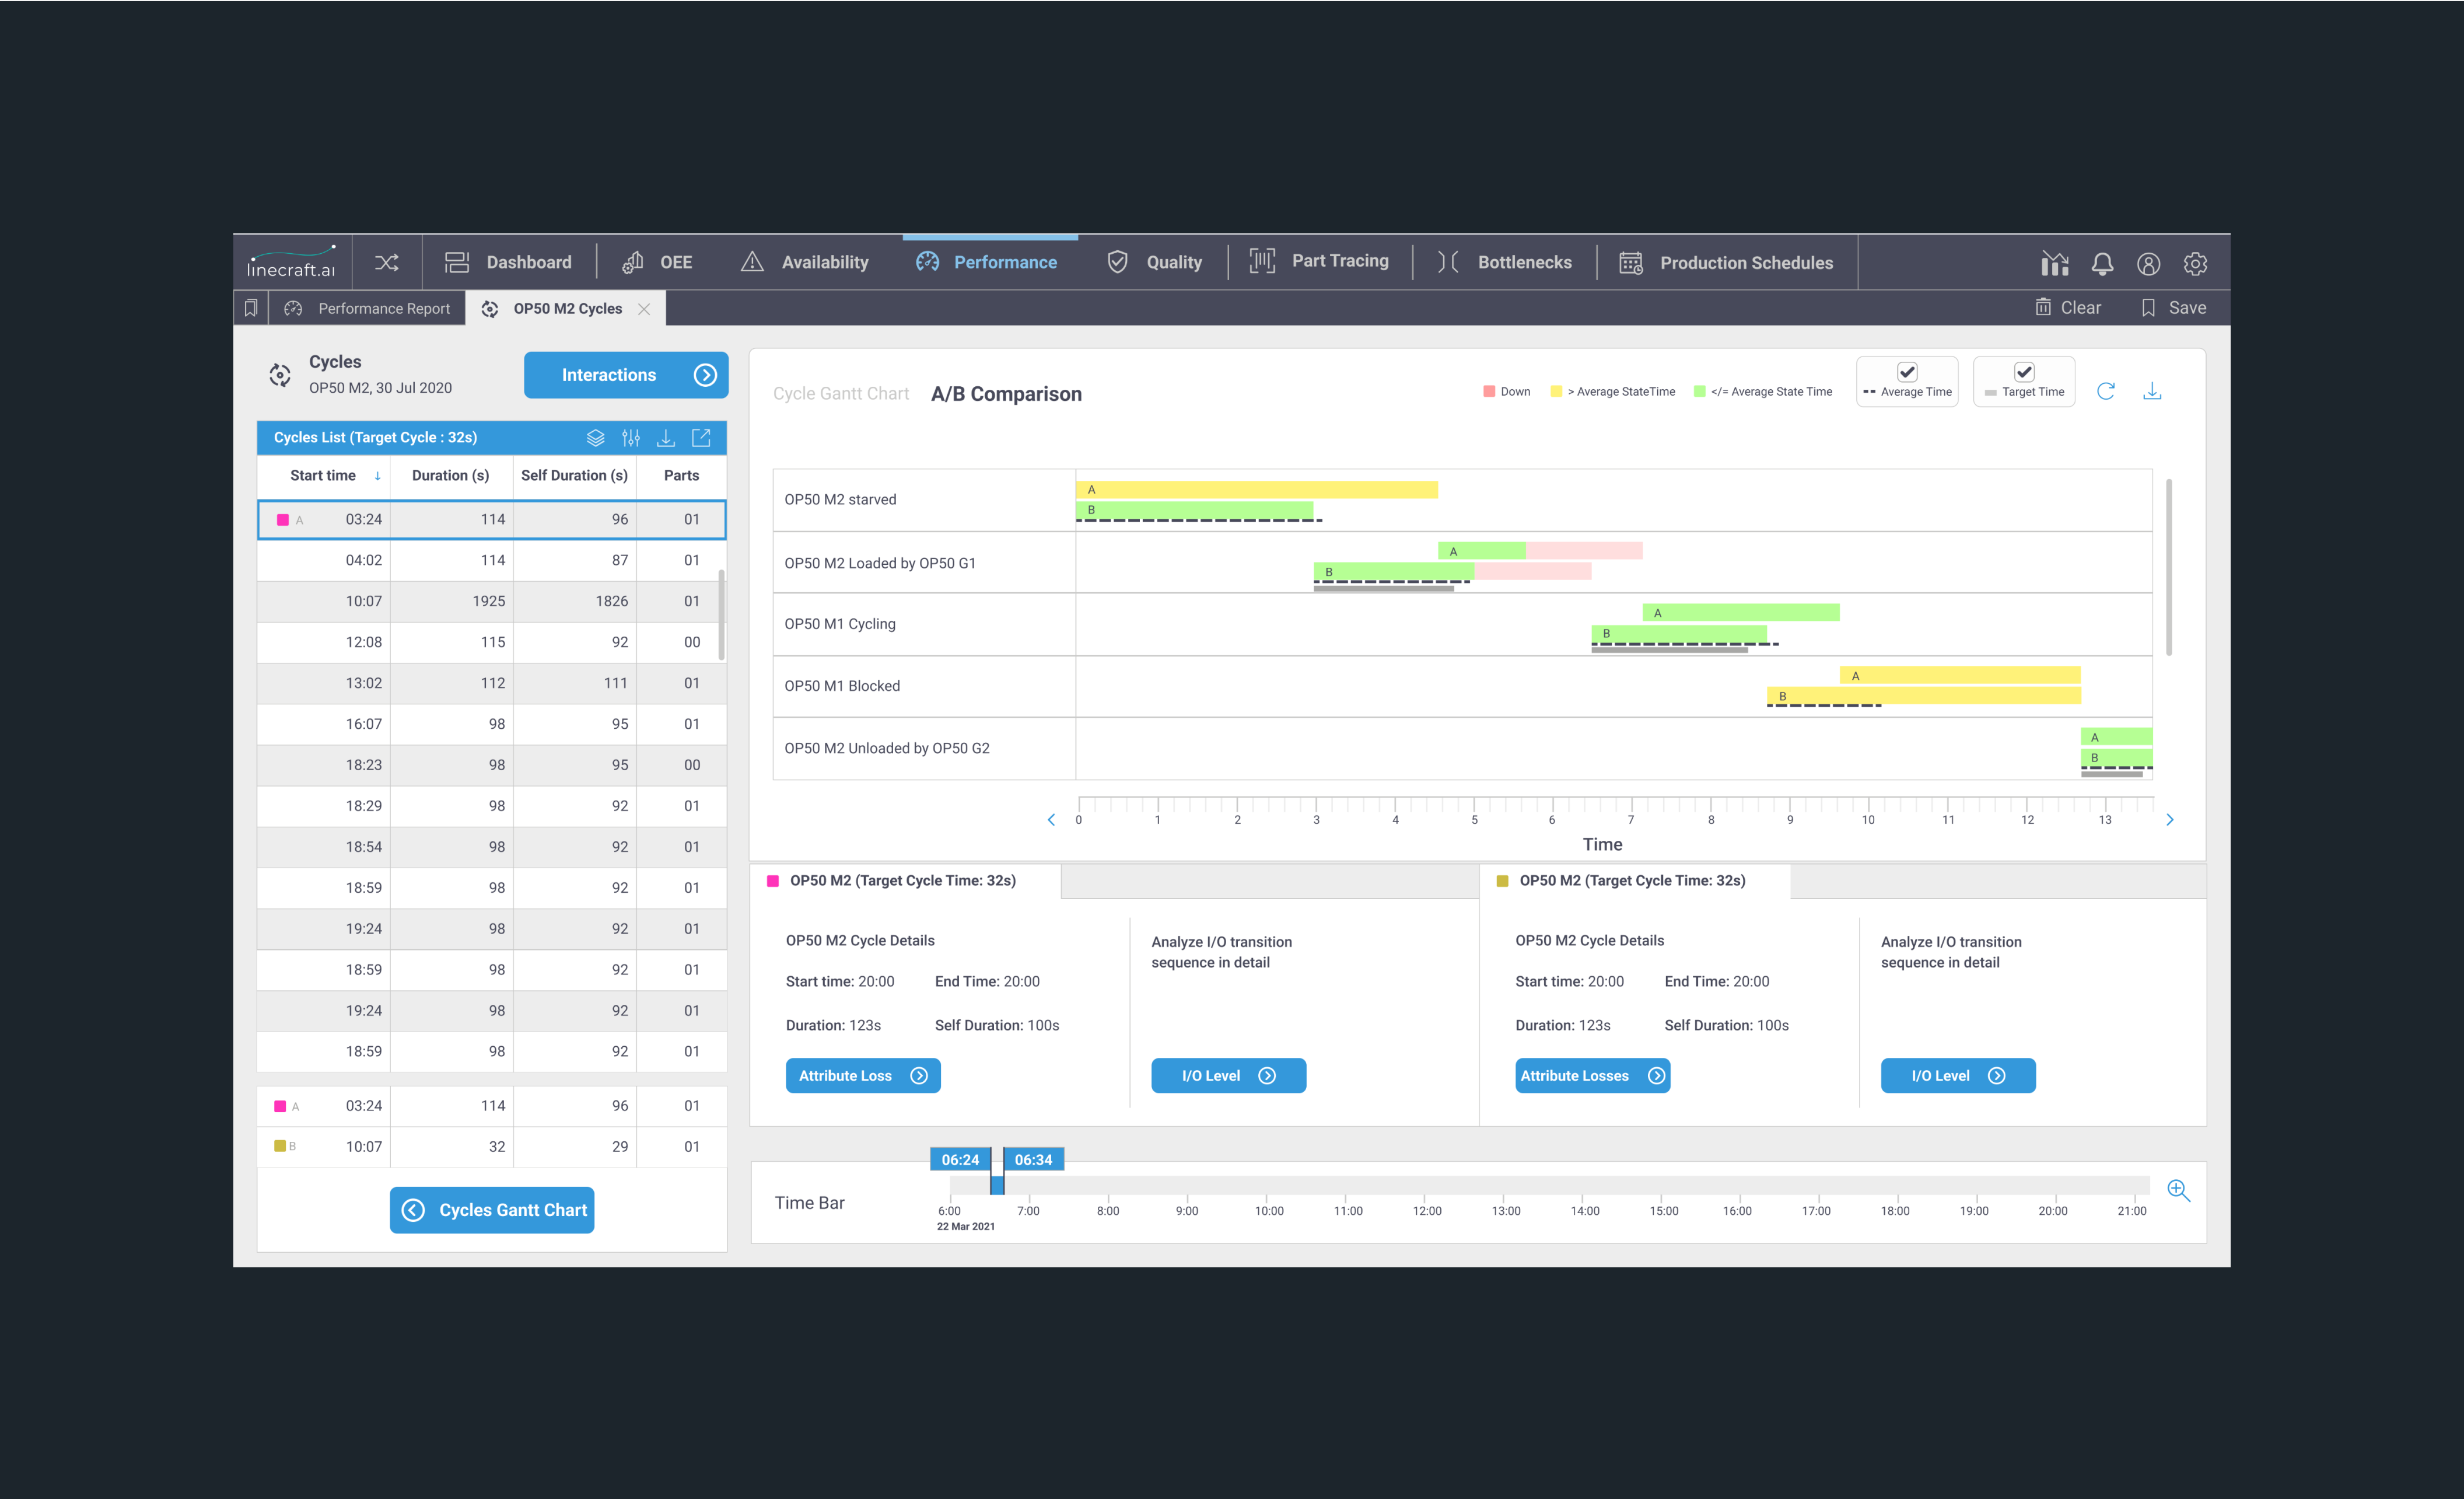Click the layers icon in Cycles List header
2464x1499 pixels.
click(596, 438)
